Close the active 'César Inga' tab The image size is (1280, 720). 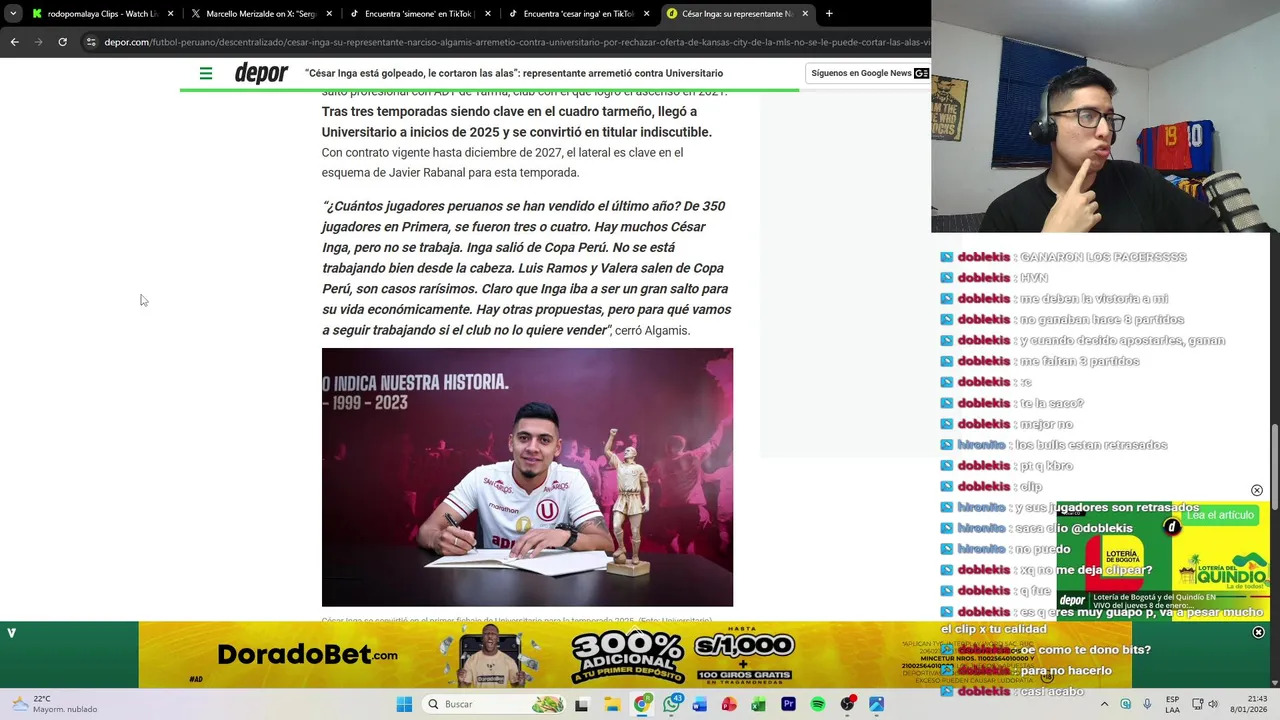click(x=805, y=14)
